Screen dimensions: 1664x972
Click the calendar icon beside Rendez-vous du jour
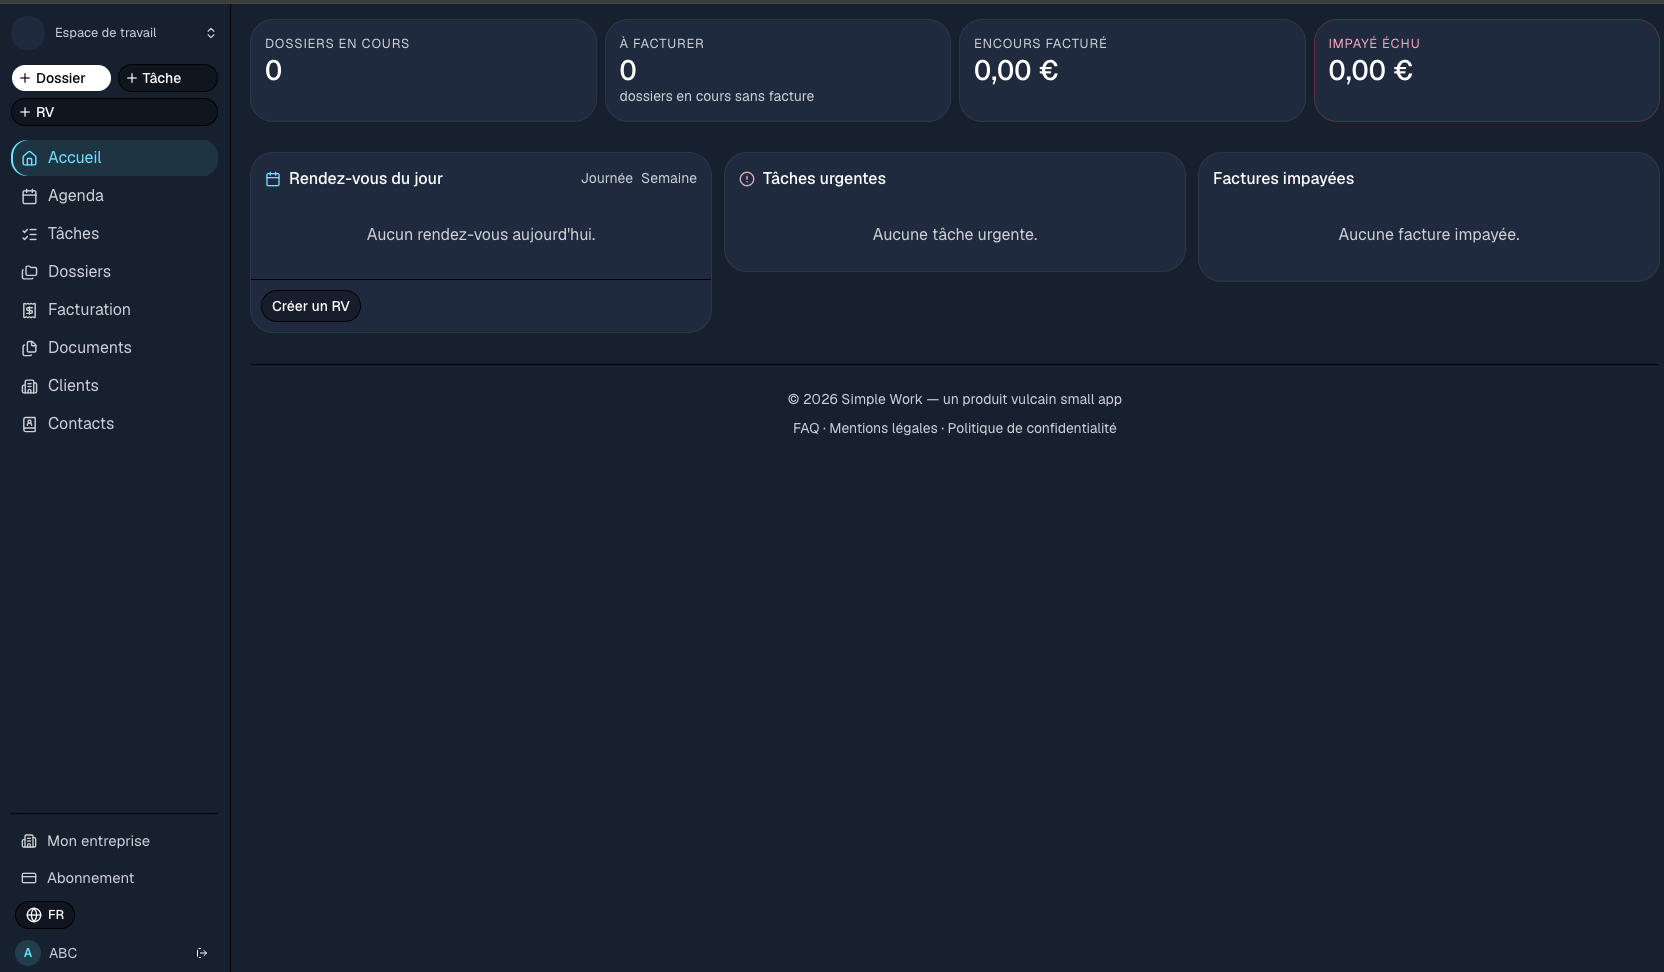pos(273,179)
